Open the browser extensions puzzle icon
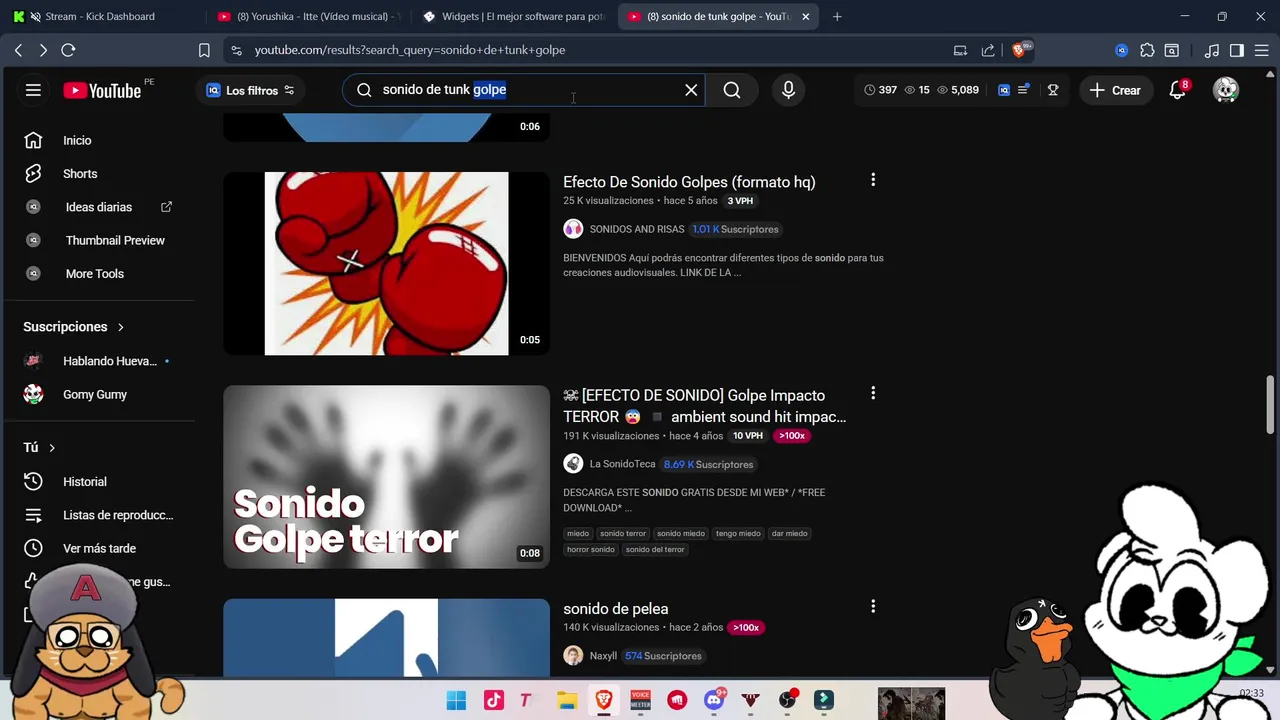 (x=1147, y=50)
